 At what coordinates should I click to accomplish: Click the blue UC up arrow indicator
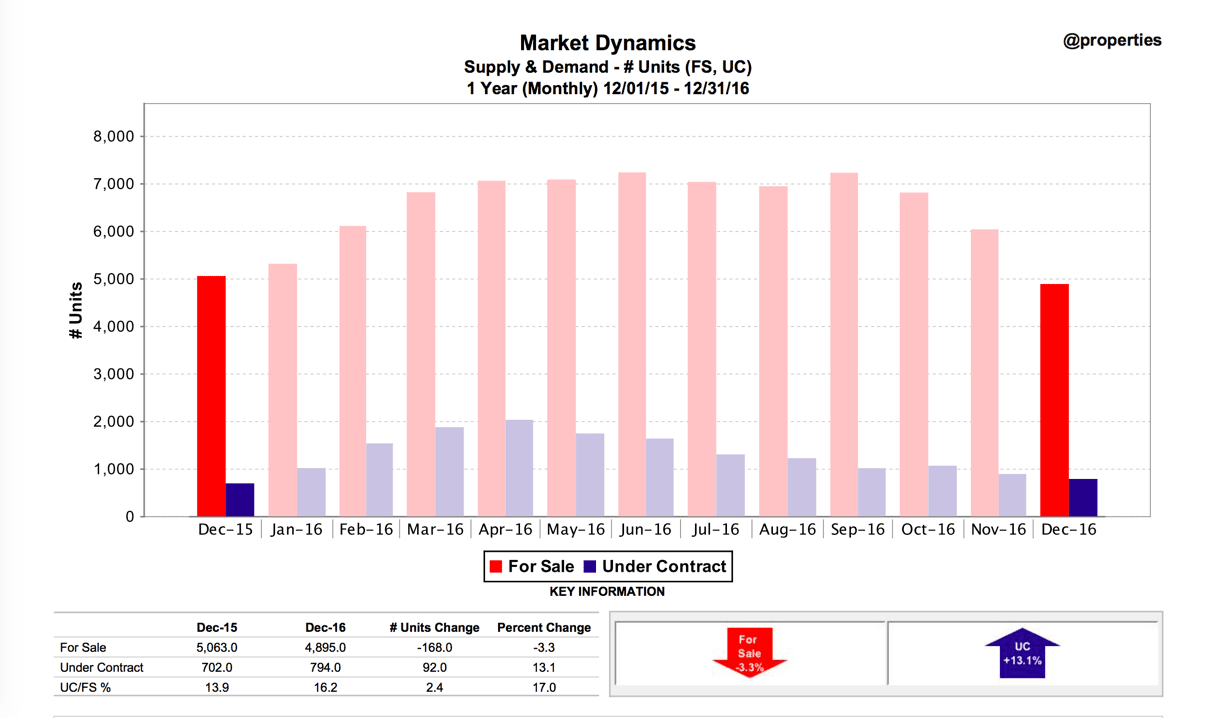1022,653
